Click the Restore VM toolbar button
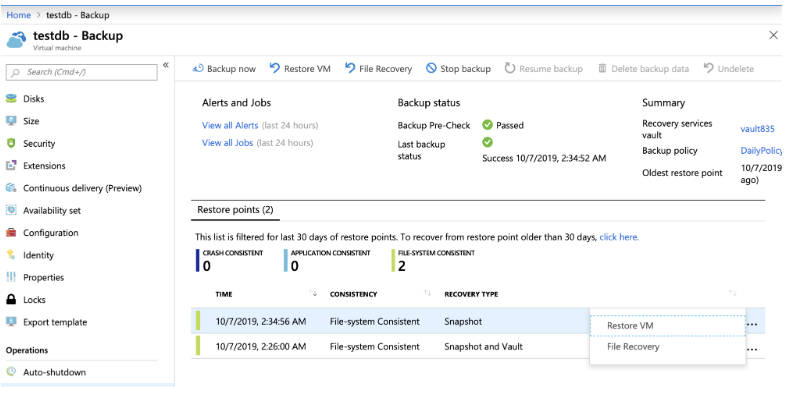This screenshot has width=787, height=402. tap(300, 69)
